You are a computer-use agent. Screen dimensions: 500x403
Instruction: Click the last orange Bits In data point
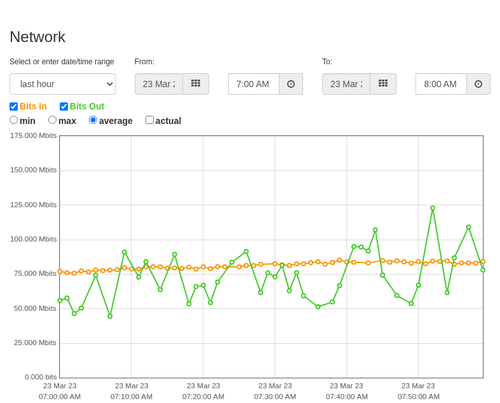pos(483,262)
